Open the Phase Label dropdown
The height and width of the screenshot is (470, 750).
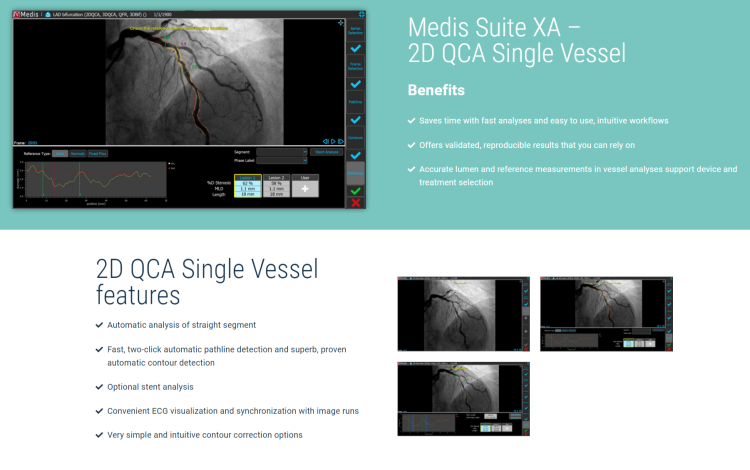(x=282, y=160)
